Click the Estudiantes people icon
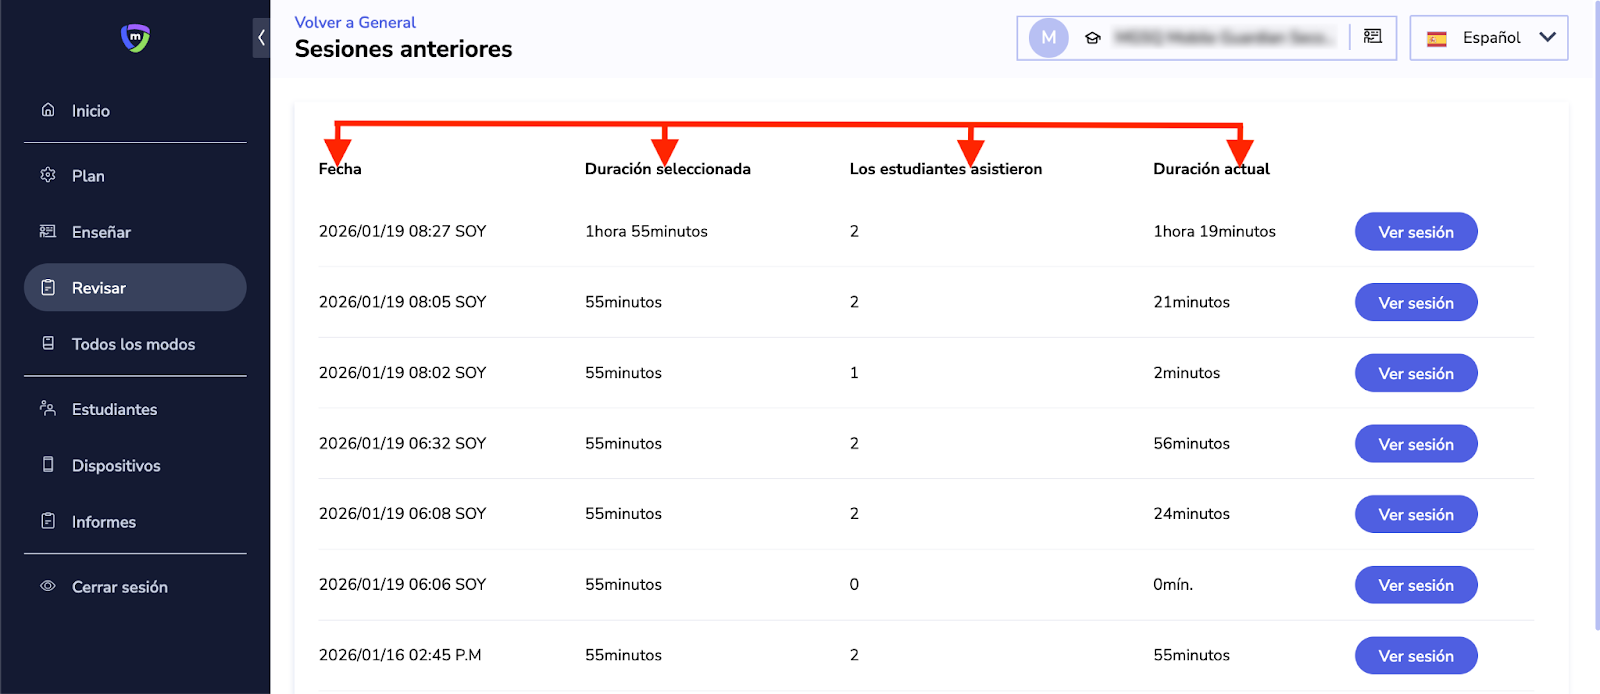 48,408
